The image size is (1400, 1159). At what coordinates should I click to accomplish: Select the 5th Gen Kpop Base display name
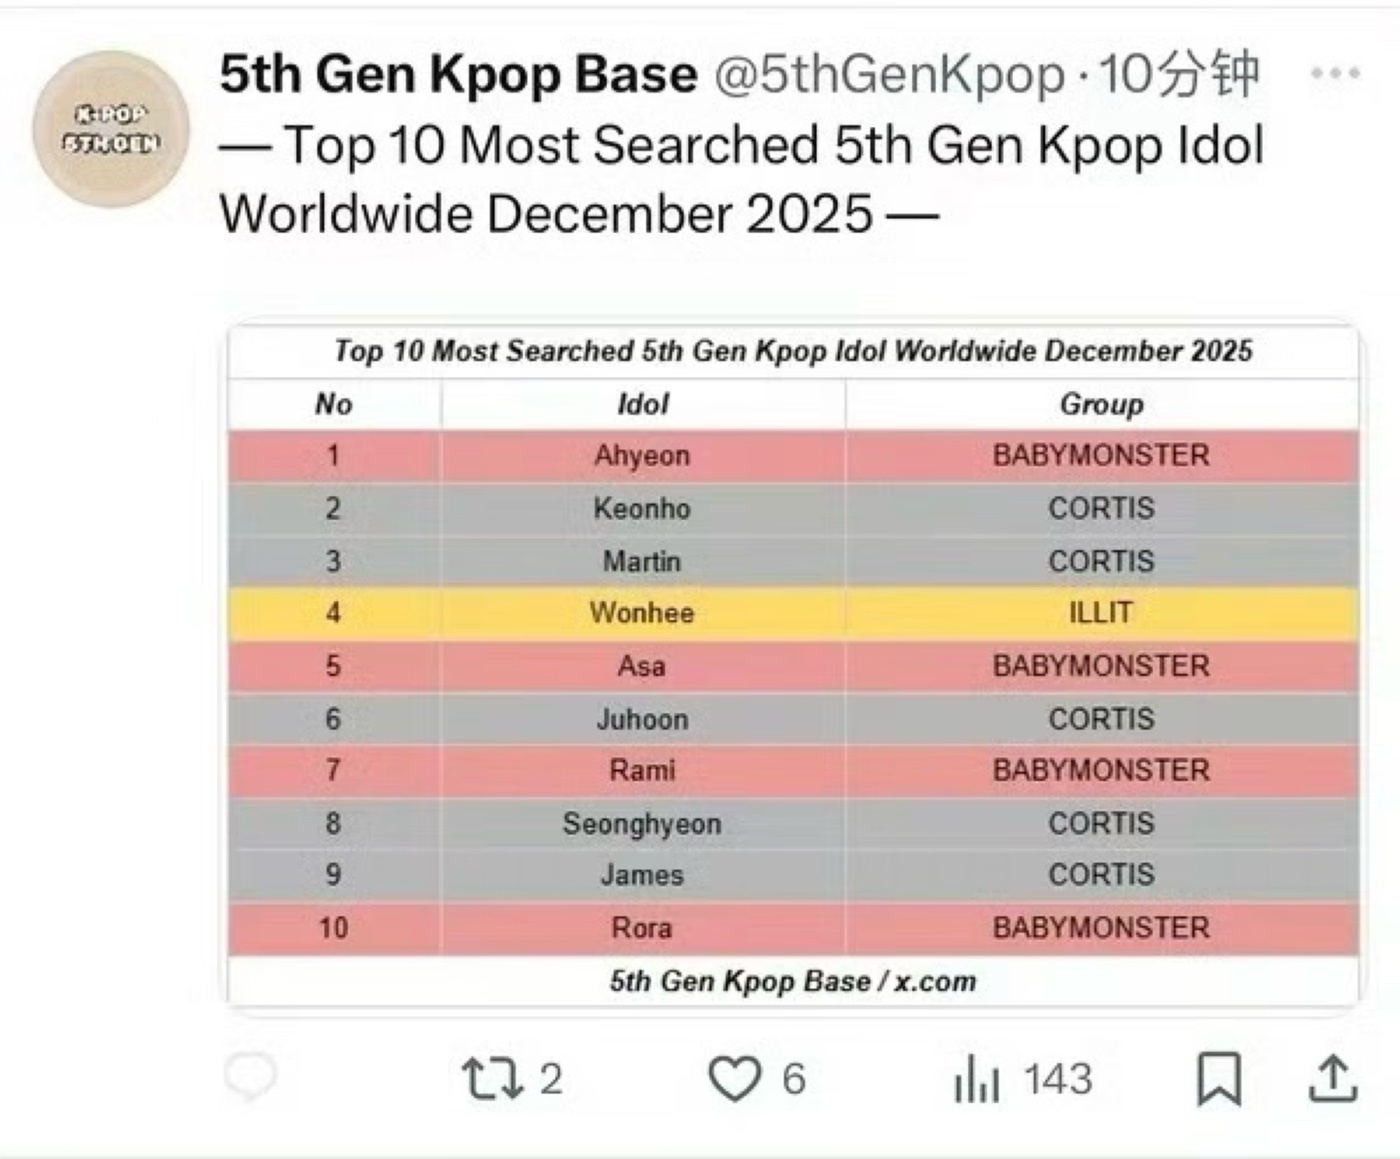pos(455,72)
